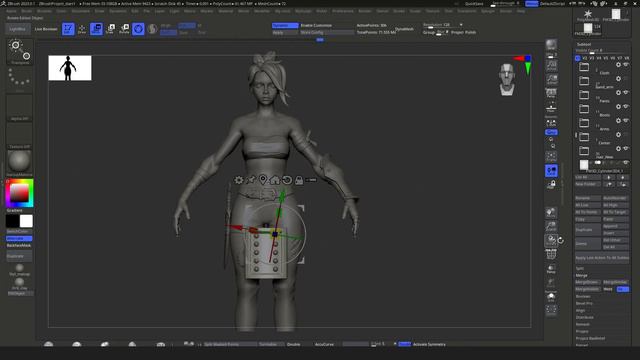This screenshot has height=360, width=640.
Task: Open the Document menu
Action: point(81,11)
